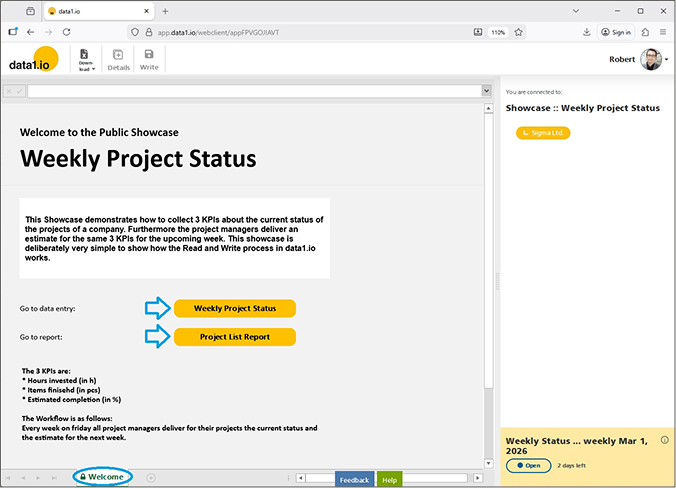Click Sign in in browser toolbar
The image size is (676, 488).
click(615, 32)
